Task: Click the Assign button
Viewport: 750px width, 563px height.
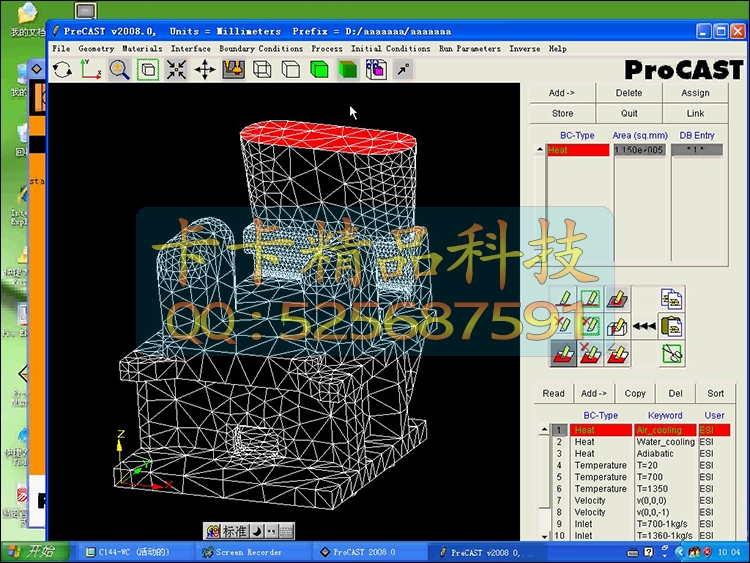Action: click(695, 93)
